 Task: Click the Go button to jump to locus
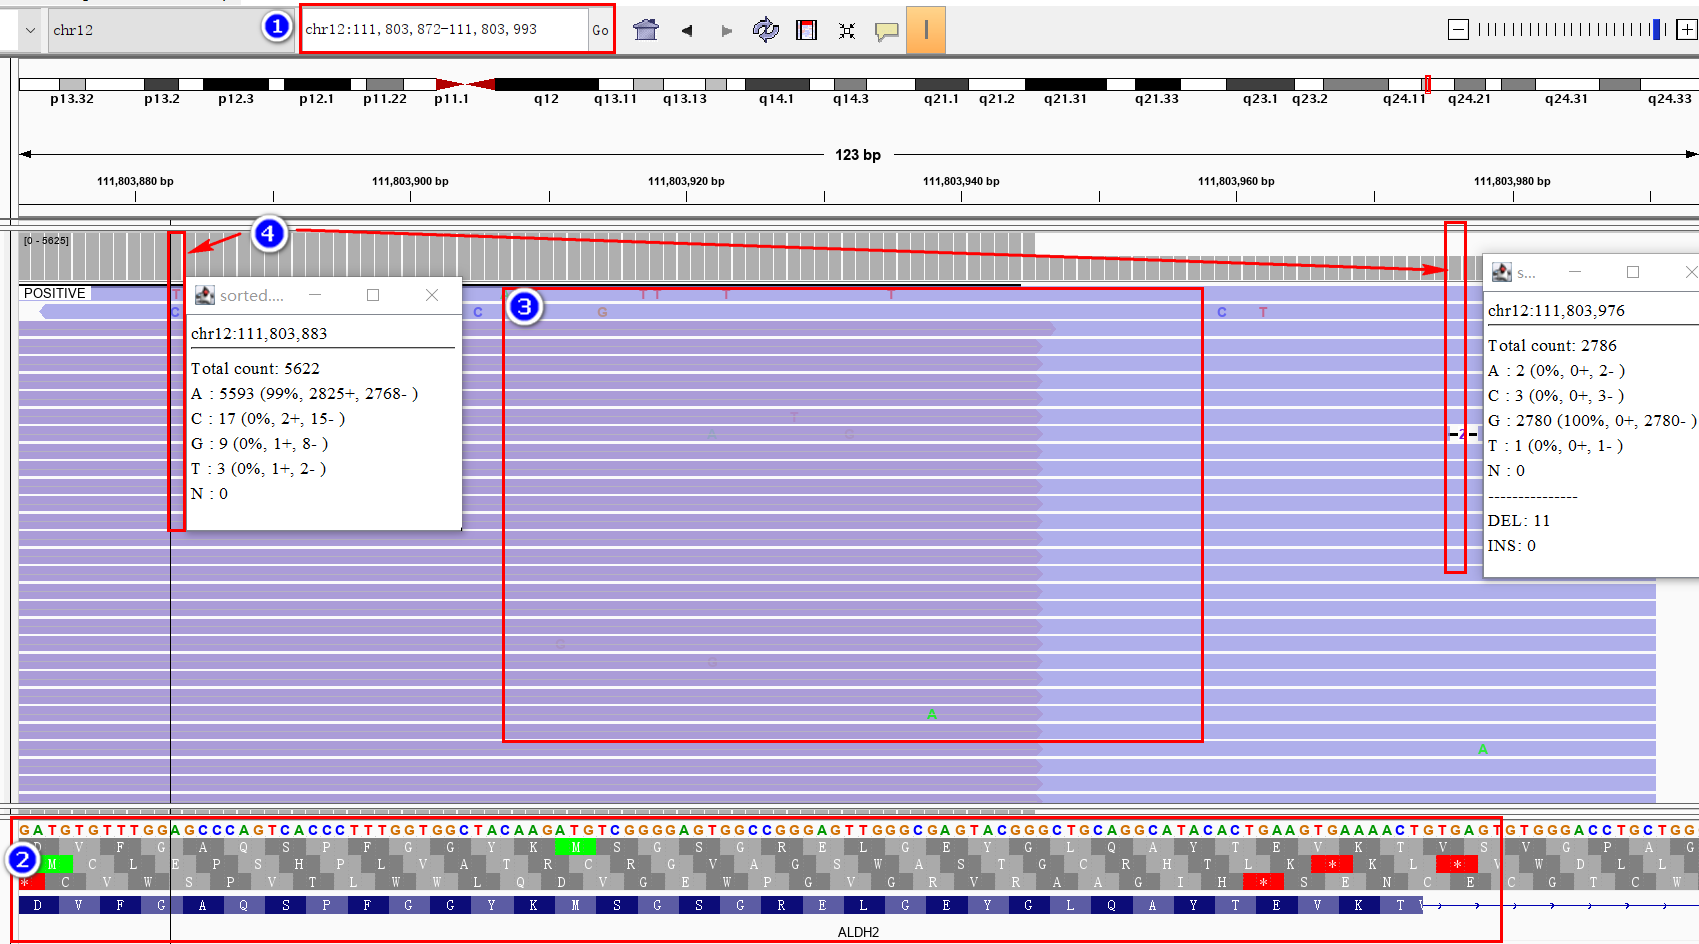600,31
